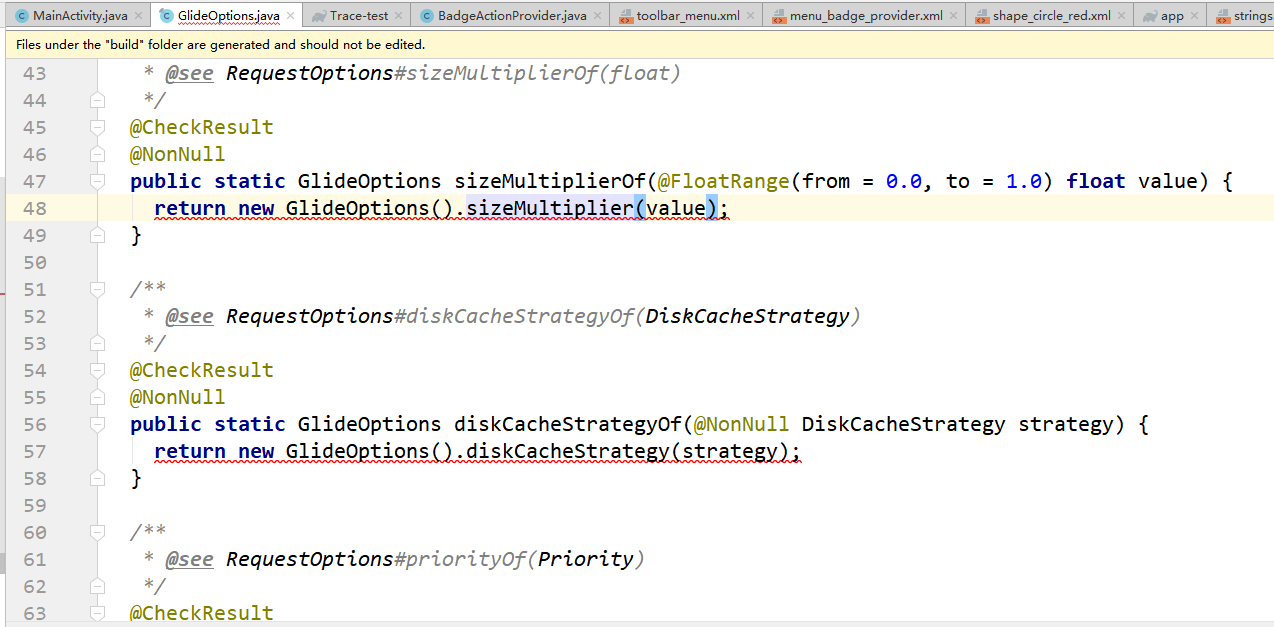Click the @CheckResult annotation on line 54

point(202,370)
